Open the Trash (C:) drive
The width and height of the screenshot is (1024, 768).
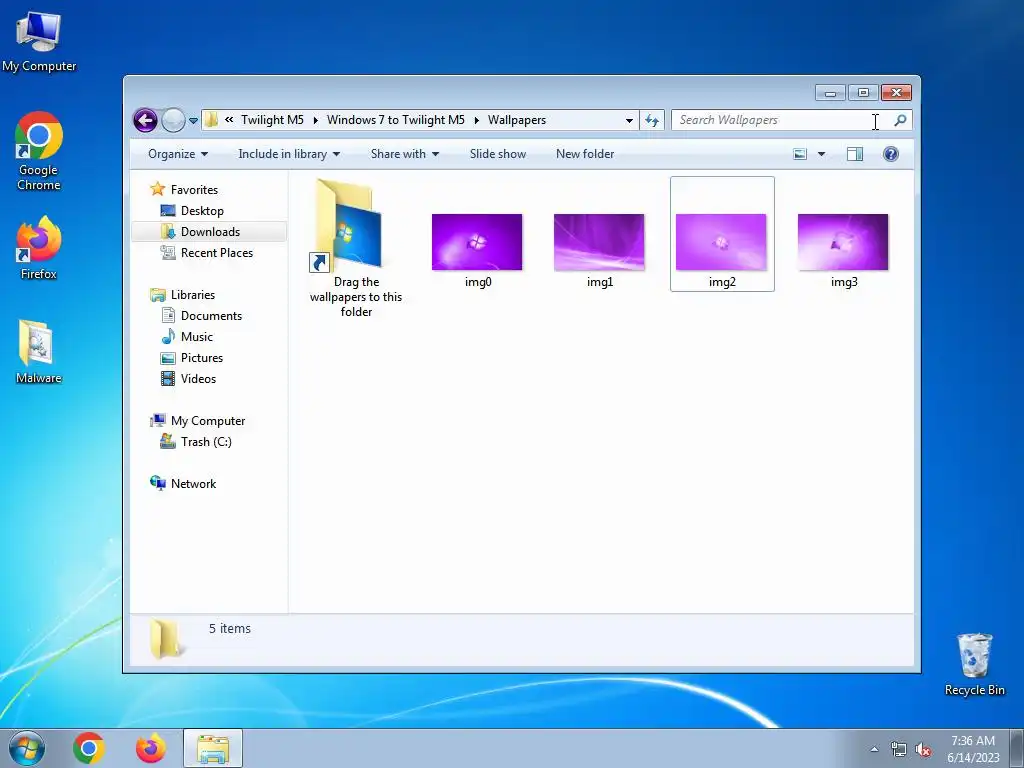[x=206, y=442]
